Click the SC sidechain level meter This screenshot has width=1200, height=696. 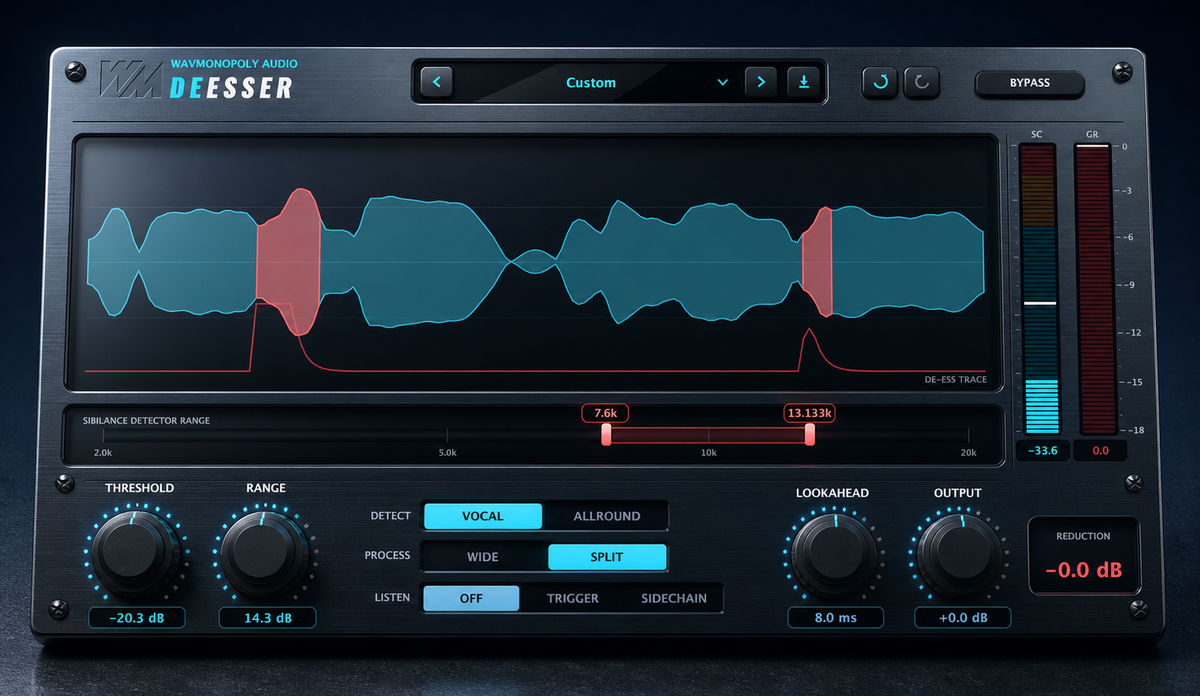click(1040, 289)
